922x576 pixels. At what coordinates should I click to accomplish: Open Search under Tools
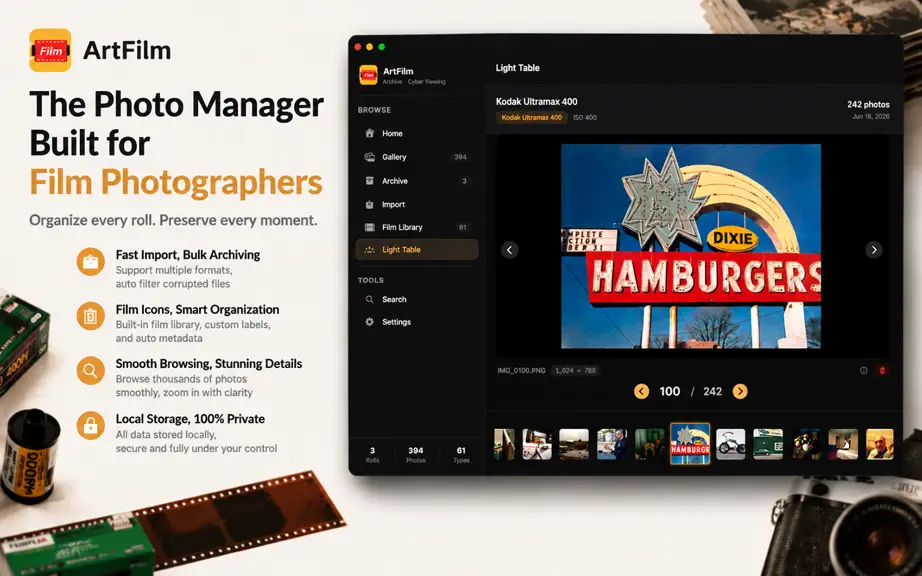417,299
